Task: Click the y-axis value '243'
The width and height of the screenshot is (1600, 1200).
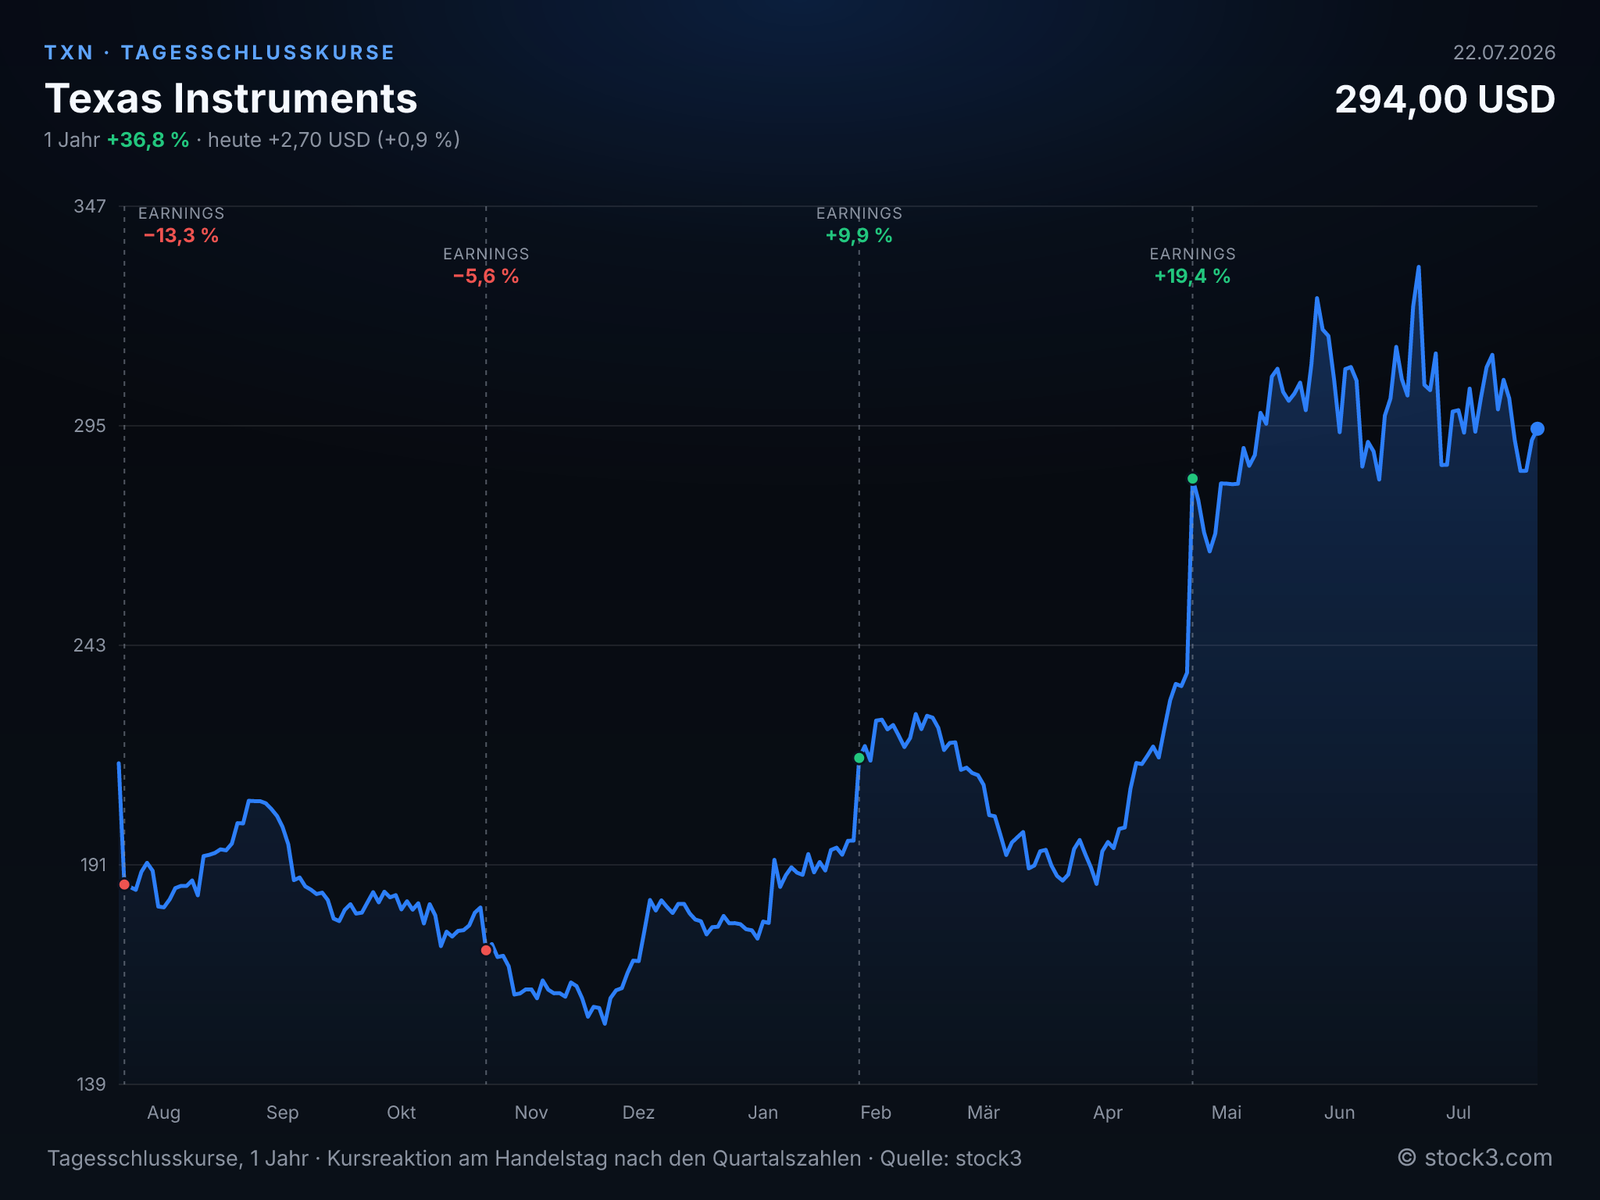Action: (89, 645)
